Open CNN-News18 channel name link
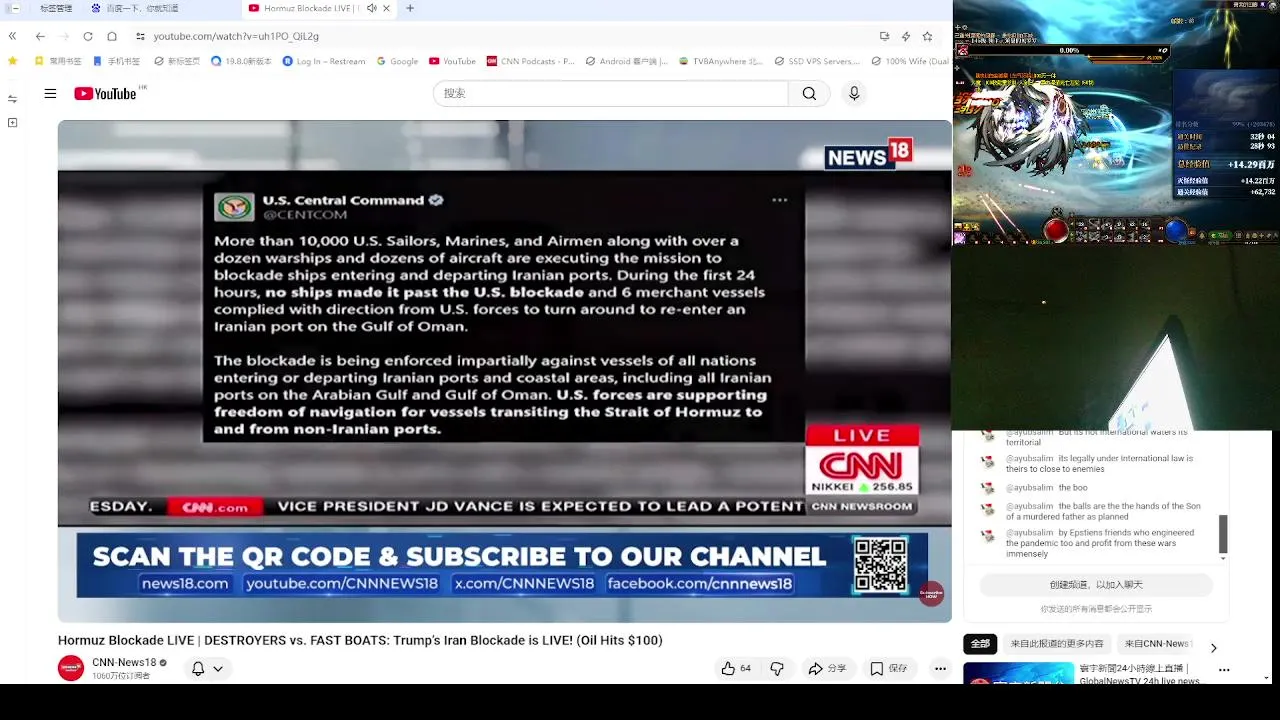 tap(124, 662)
